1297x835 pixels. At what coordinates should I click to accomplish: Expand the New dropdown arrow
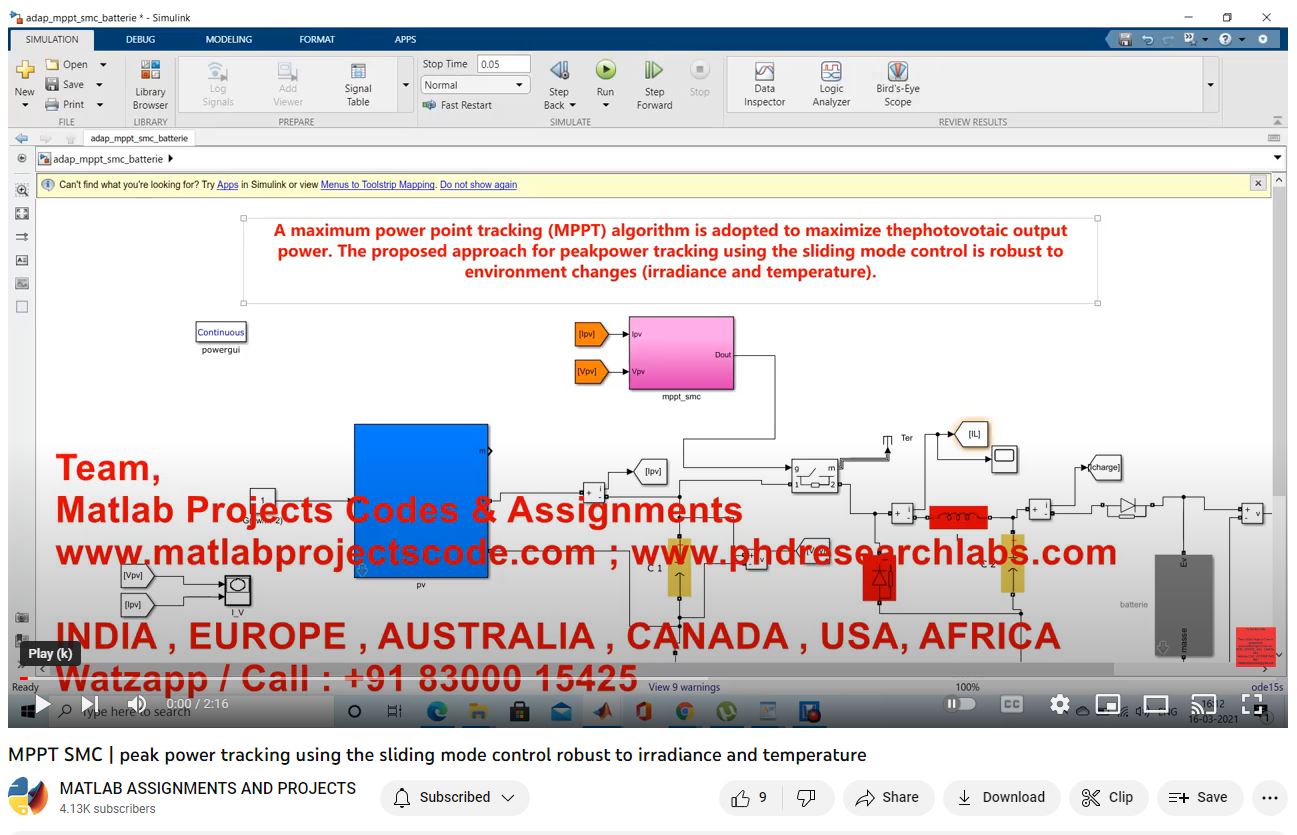[x=25, y=105]
